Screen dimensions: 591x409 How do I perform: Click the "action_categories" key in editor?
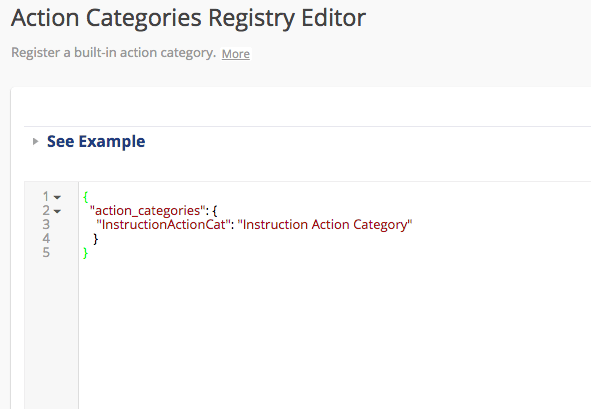click(147, 211)
